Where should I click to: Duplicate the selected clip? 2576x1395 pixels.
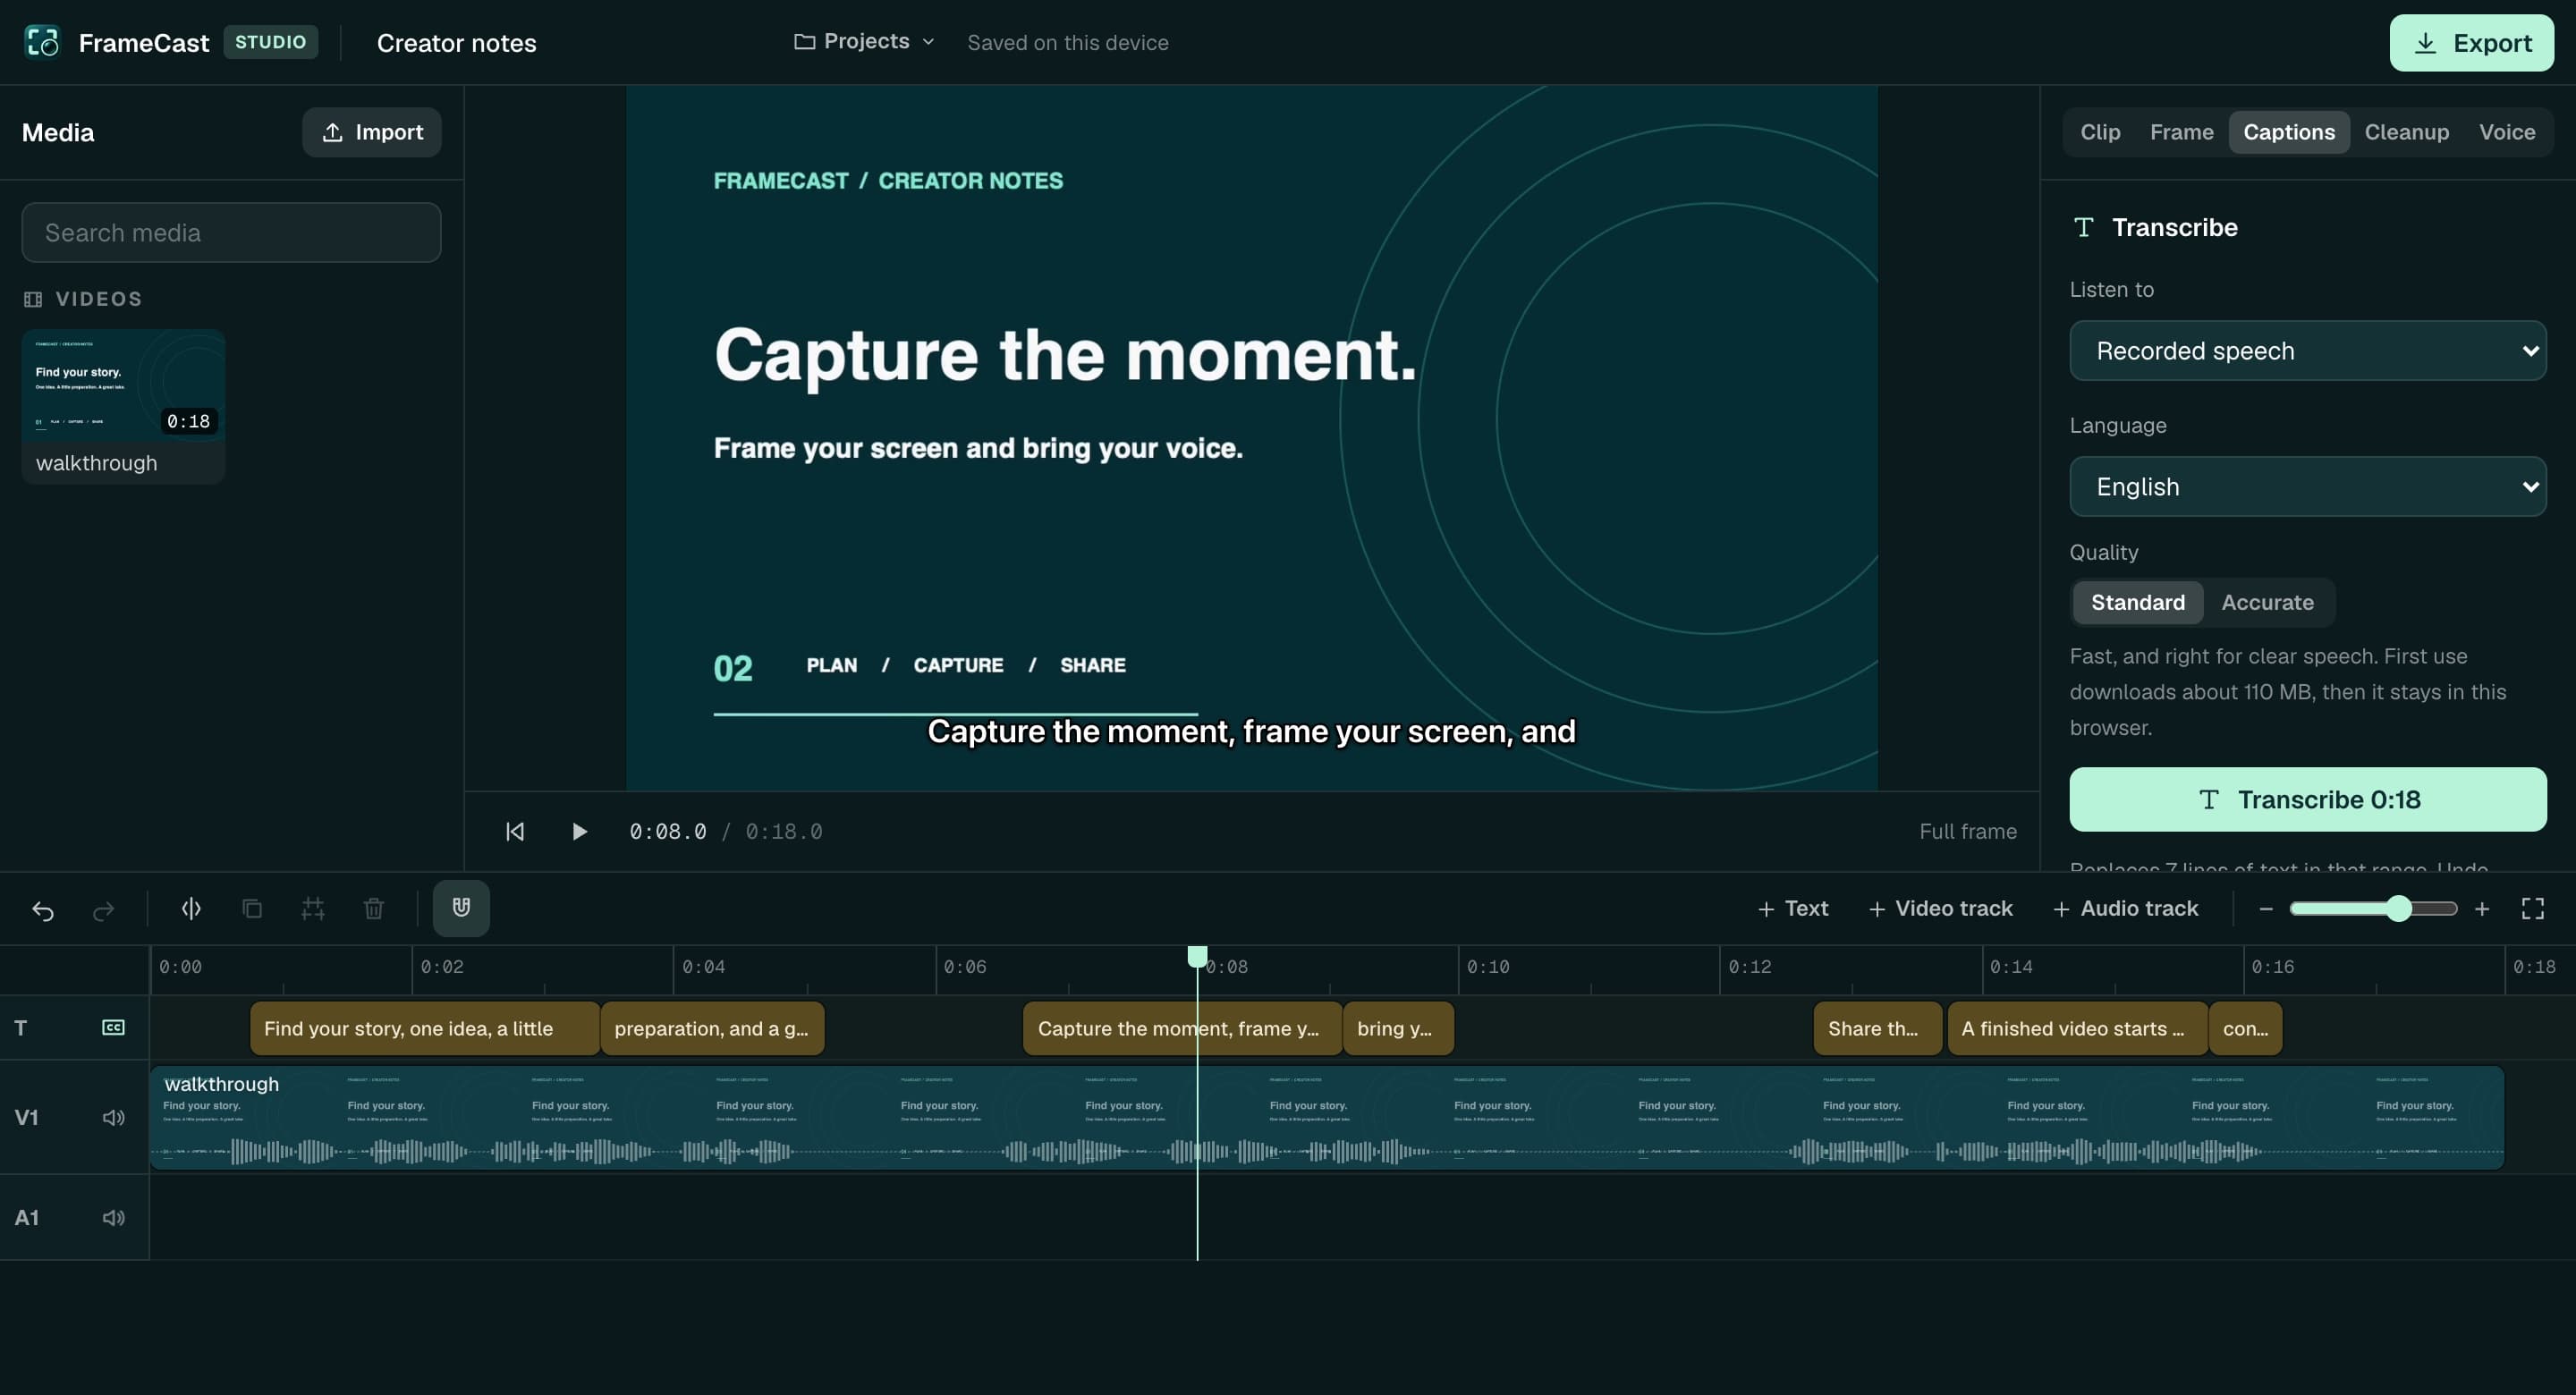click(252, 908)
